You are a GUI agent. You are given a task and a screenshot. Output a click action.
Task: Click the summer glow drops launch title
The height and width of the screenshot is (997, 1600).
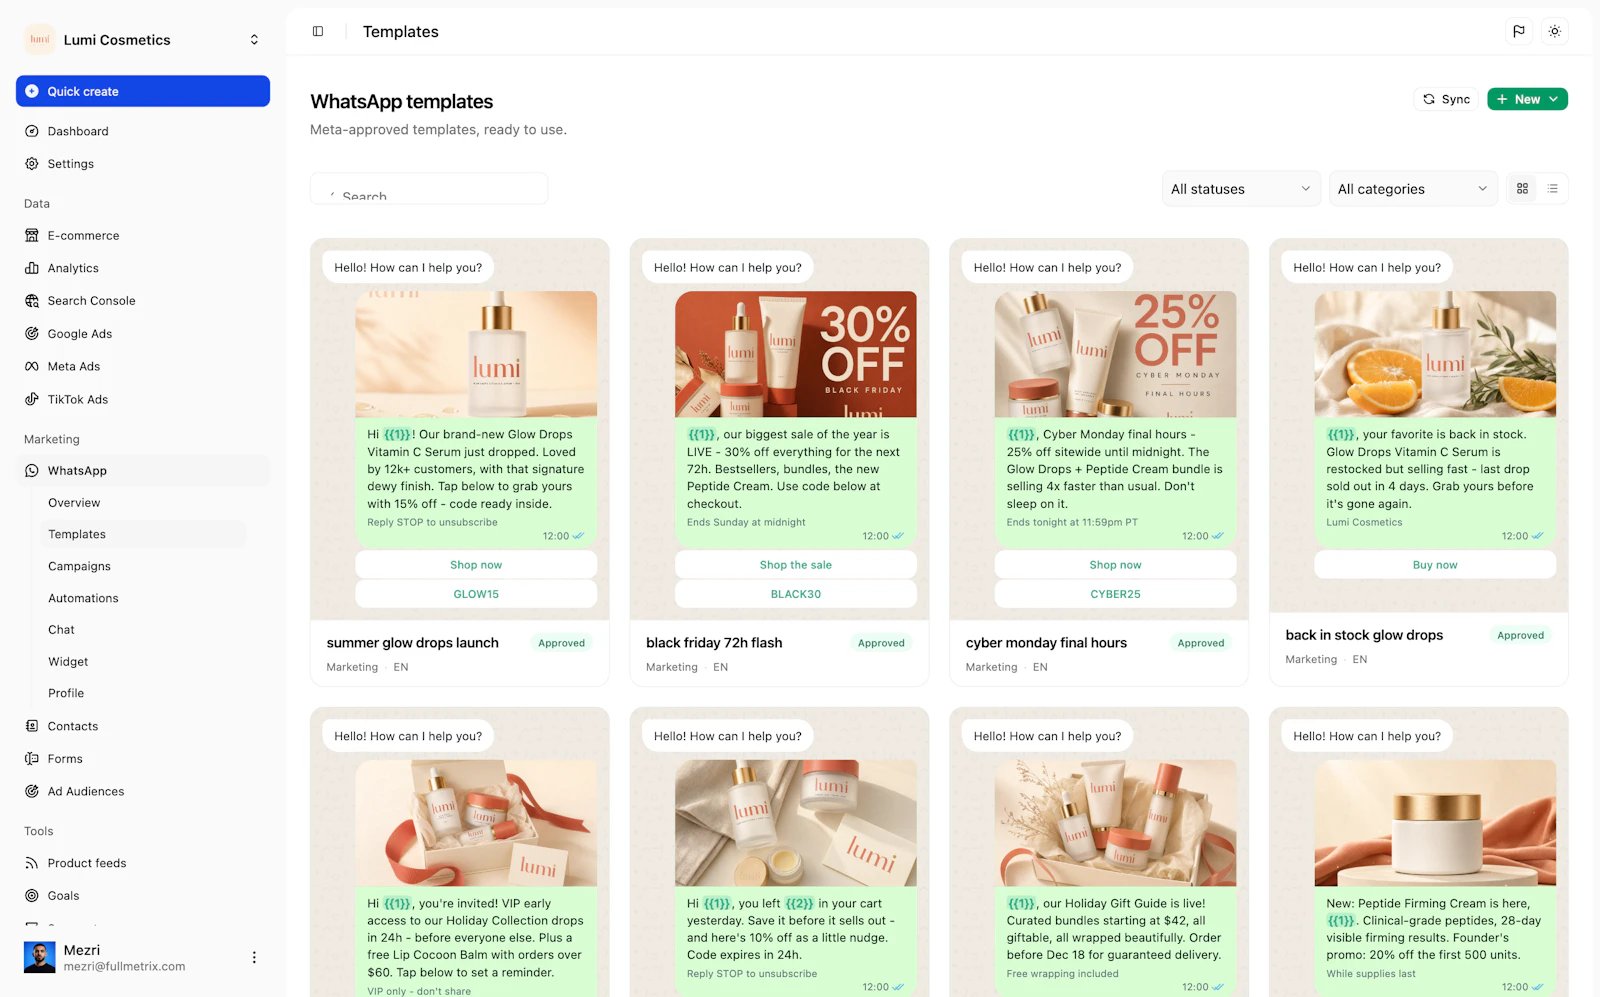coord(412,643)
